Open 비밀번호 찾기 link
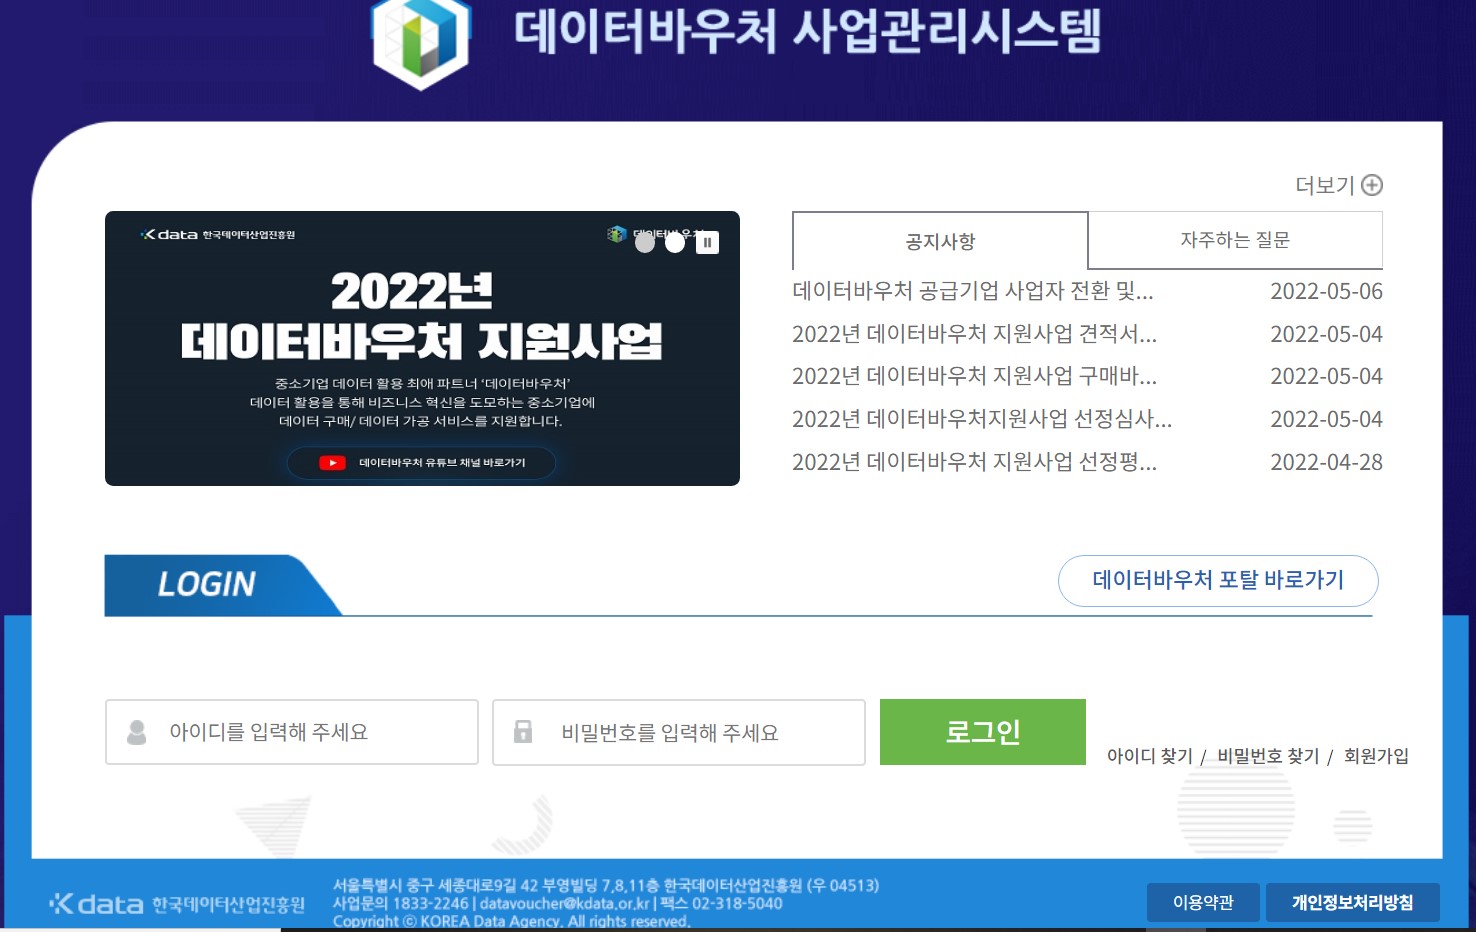 pyautogui.click(x=1268, y=756)
